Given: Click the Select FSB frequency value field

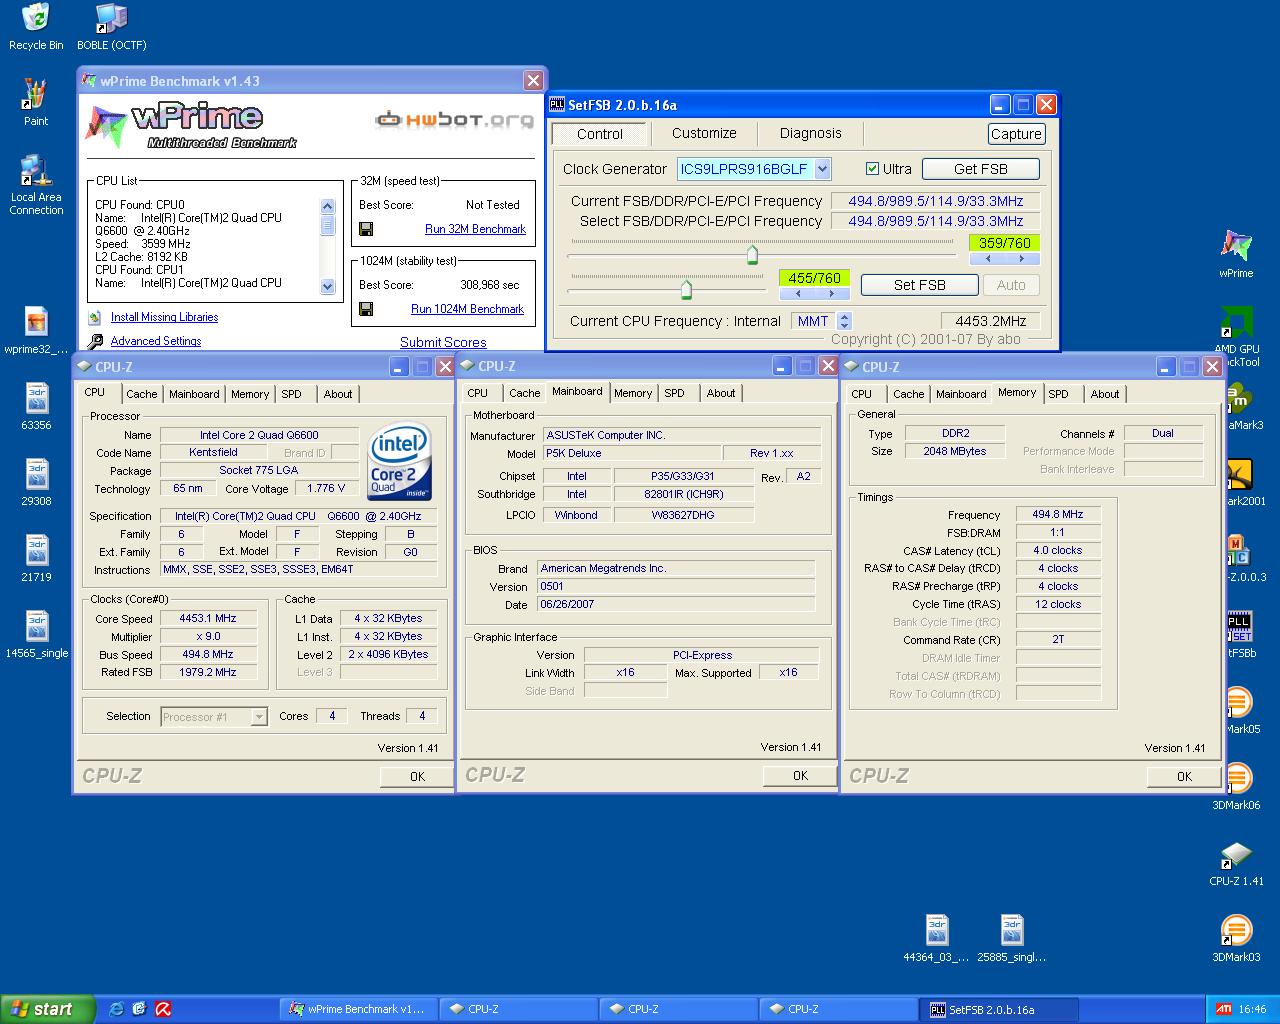Looking at the screenshot, I should 935,221.
